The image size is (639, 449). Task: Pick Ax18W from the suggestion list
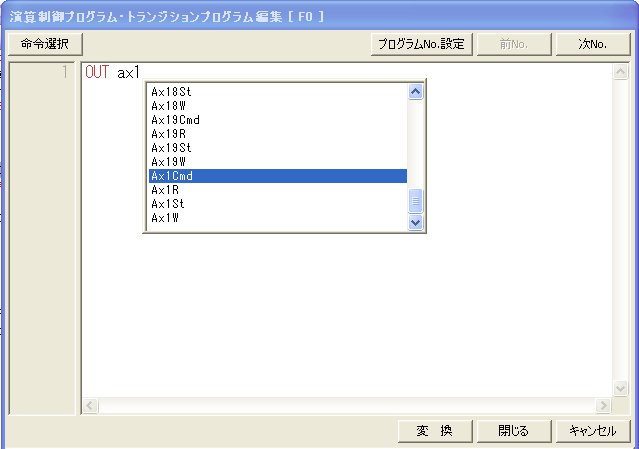[x=277, y=106]
